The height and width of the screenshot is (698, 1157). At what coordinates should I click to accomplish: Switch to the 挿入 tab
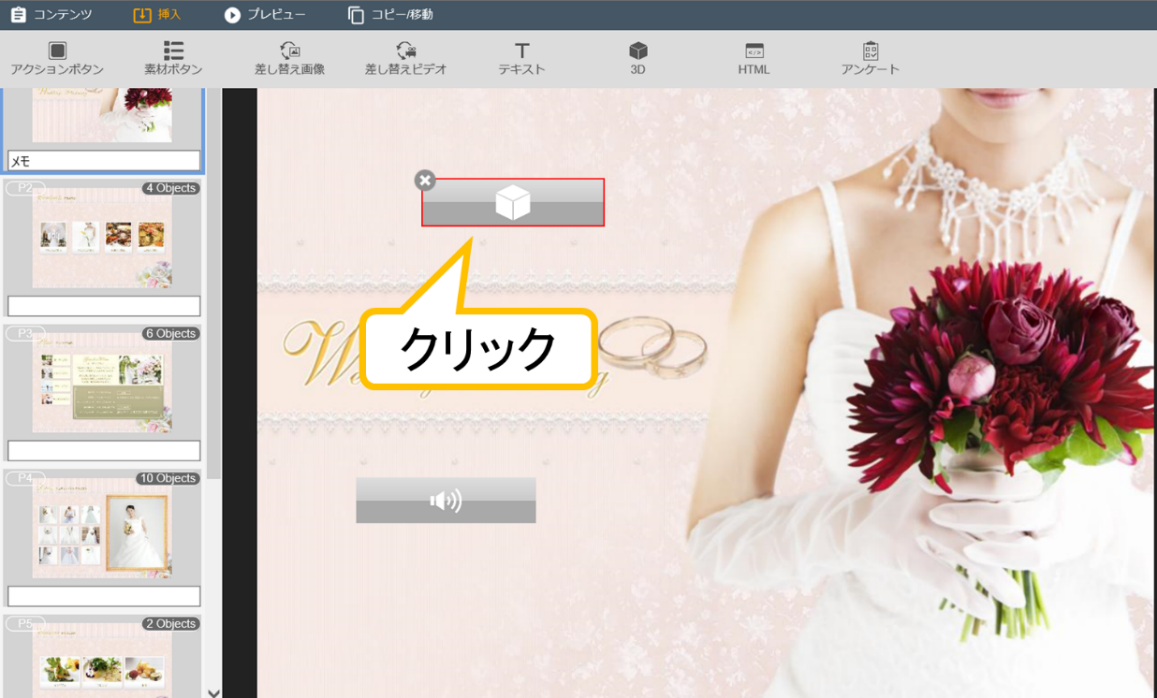[x=157, y=15]
